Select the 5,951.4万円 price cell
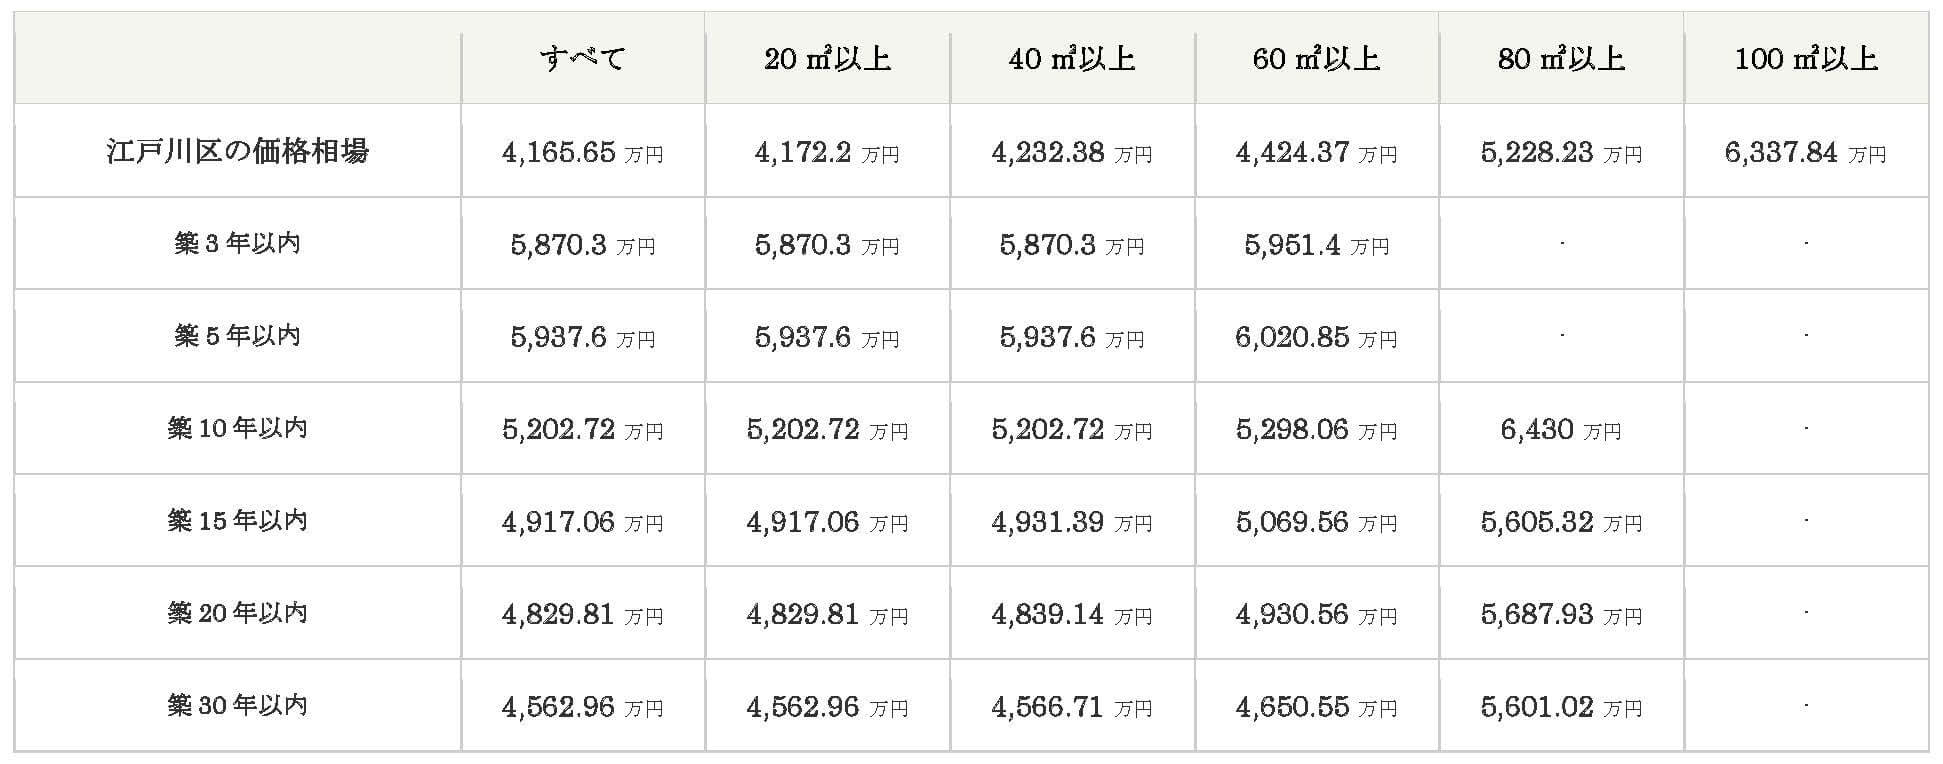This screenshot has height=764, width=1943. pyautogui.click(x=1317, y=244)
